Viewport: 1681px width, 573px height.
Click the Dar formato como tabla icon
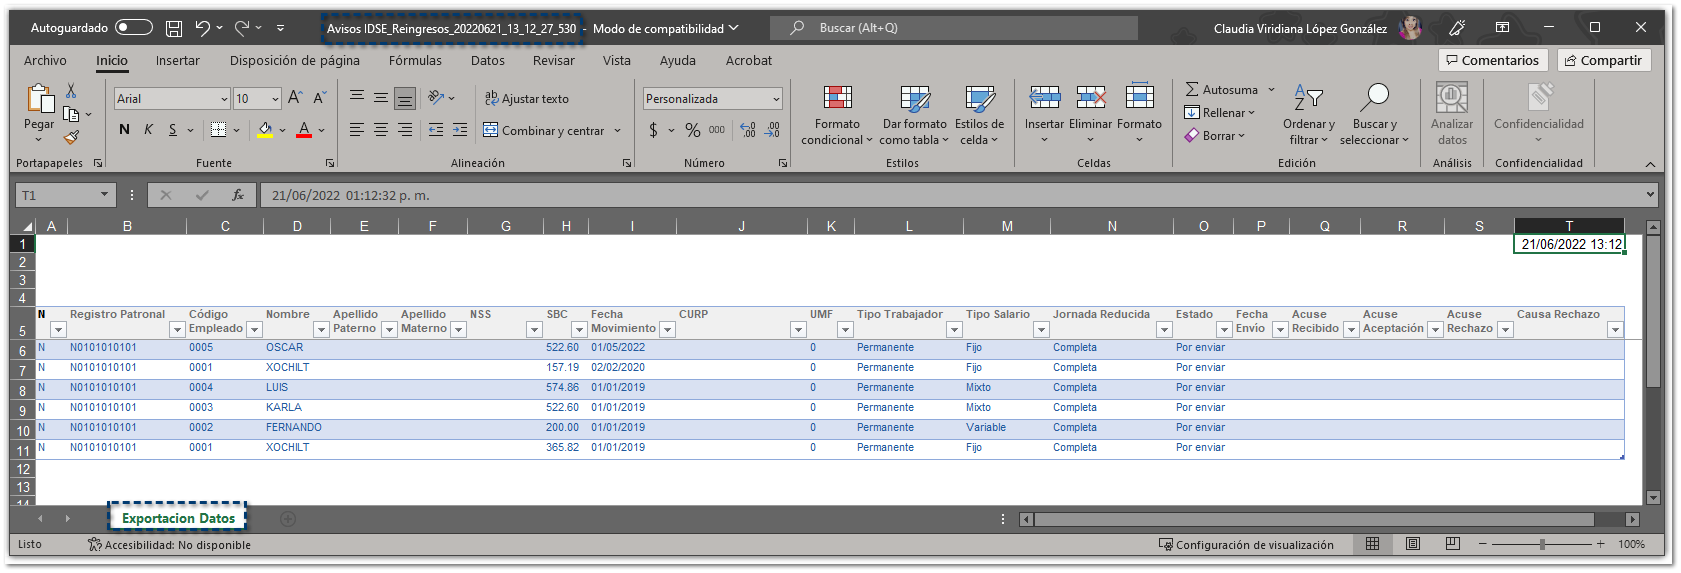pos(914,98)
